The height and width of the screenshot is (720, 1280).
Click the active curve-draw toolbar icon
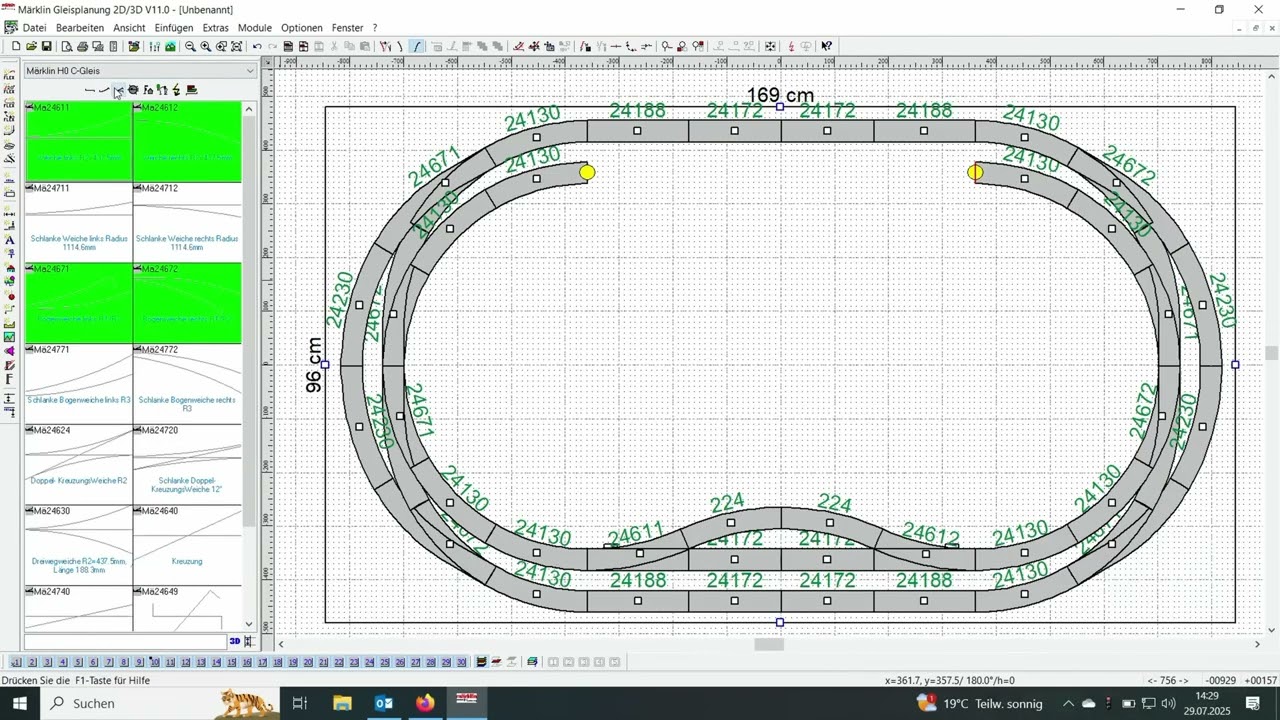point(416,46)
